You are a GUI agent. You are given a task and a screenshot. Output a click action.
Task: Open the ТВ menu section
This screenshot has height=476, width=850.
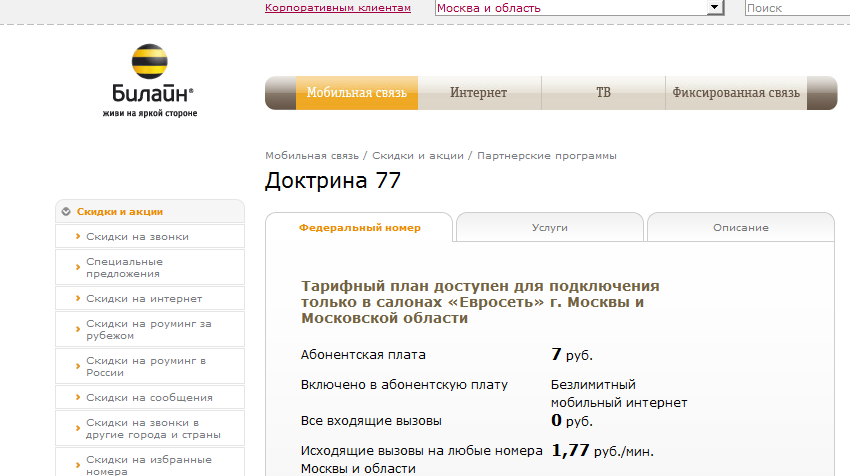click(603, 93)
